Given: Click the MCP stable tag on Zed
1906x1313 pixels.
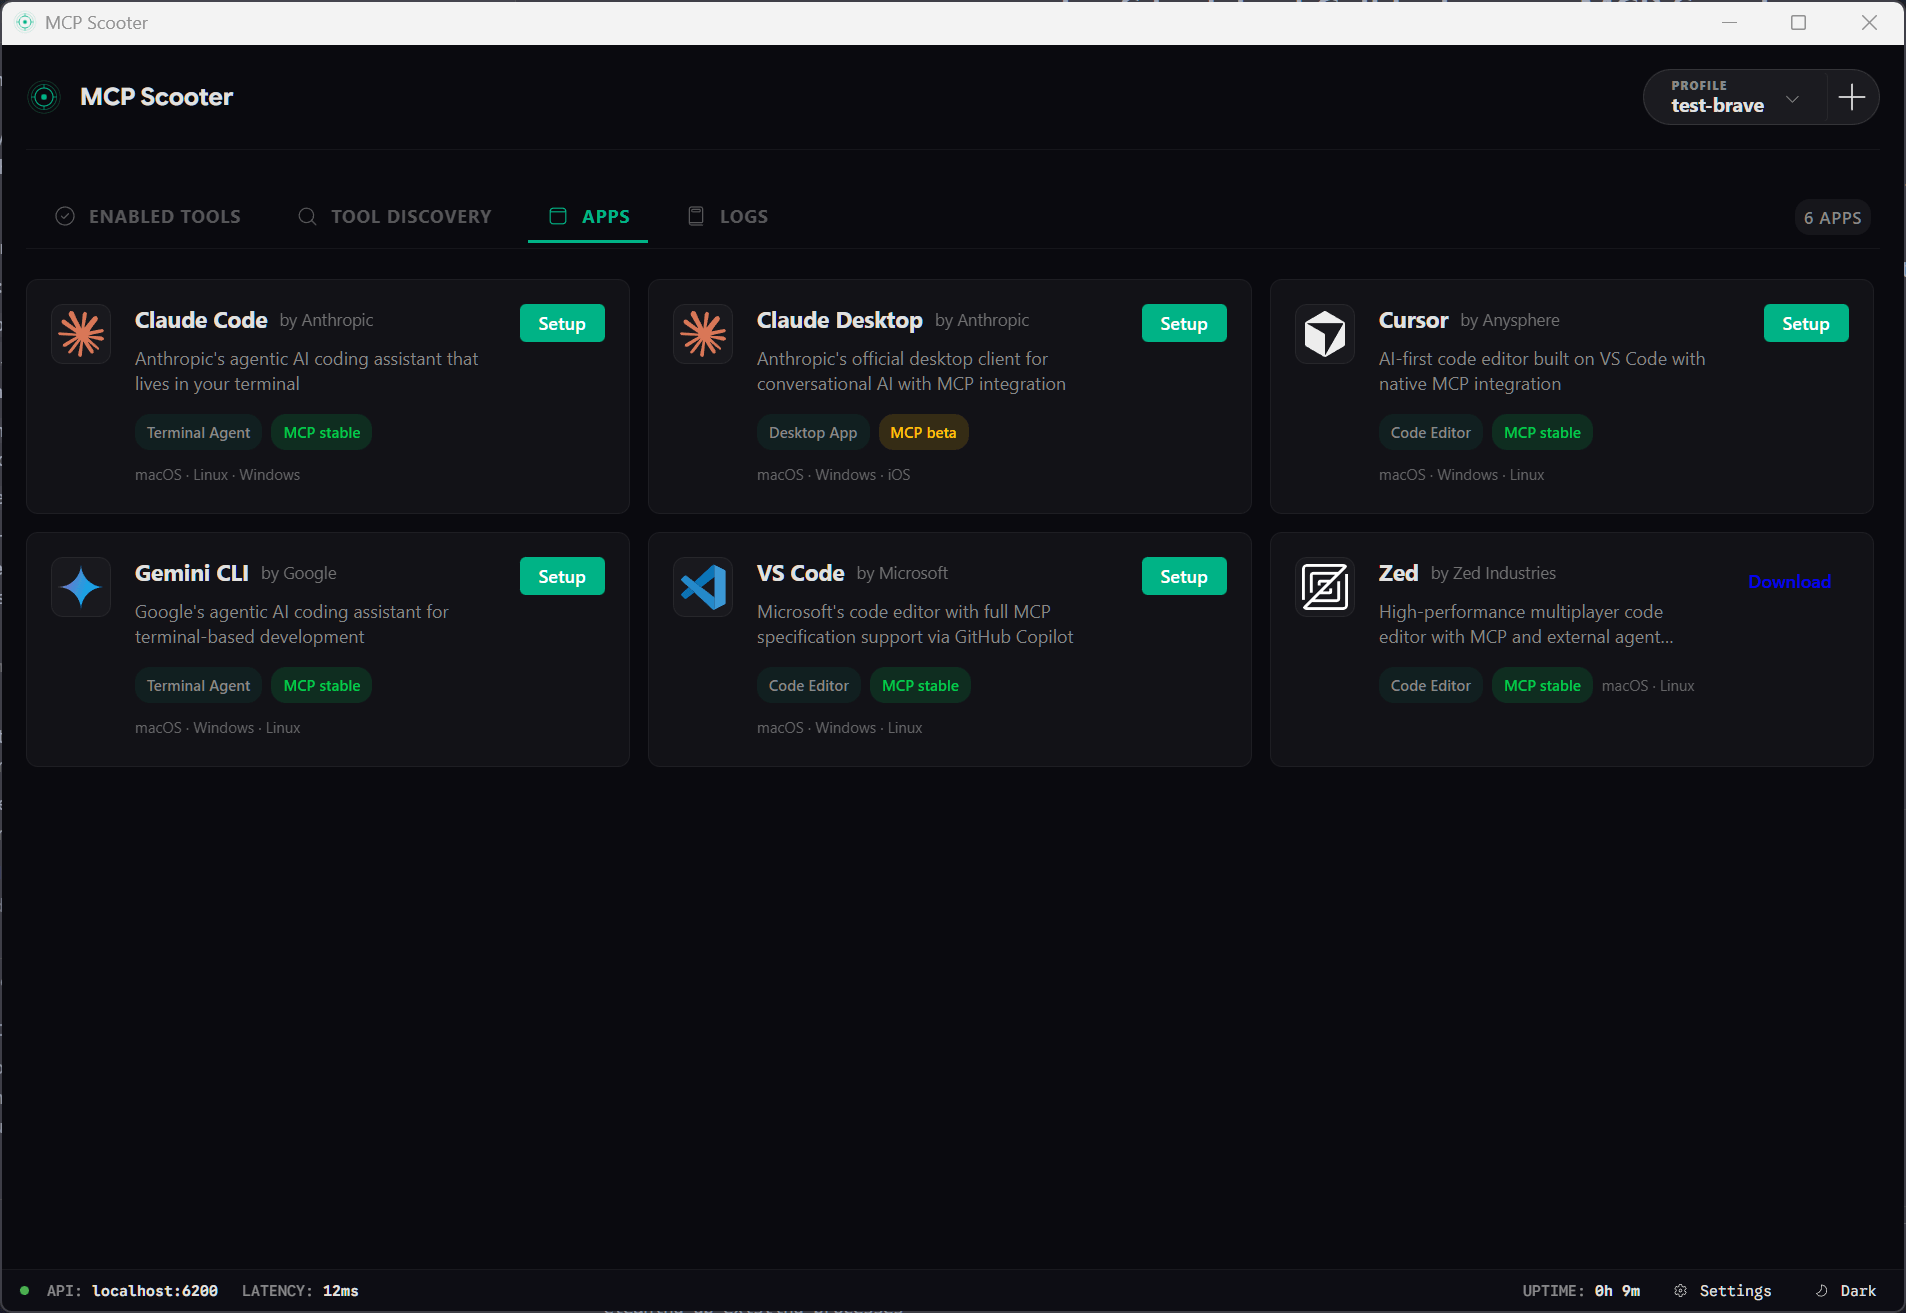Looking at the screenshot, I should pos(1542,685).
